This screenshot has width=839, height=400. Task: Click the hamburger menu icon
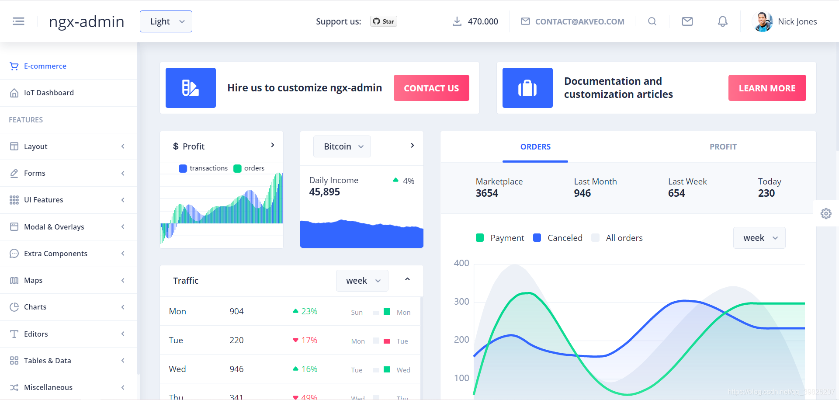(18, 21)
